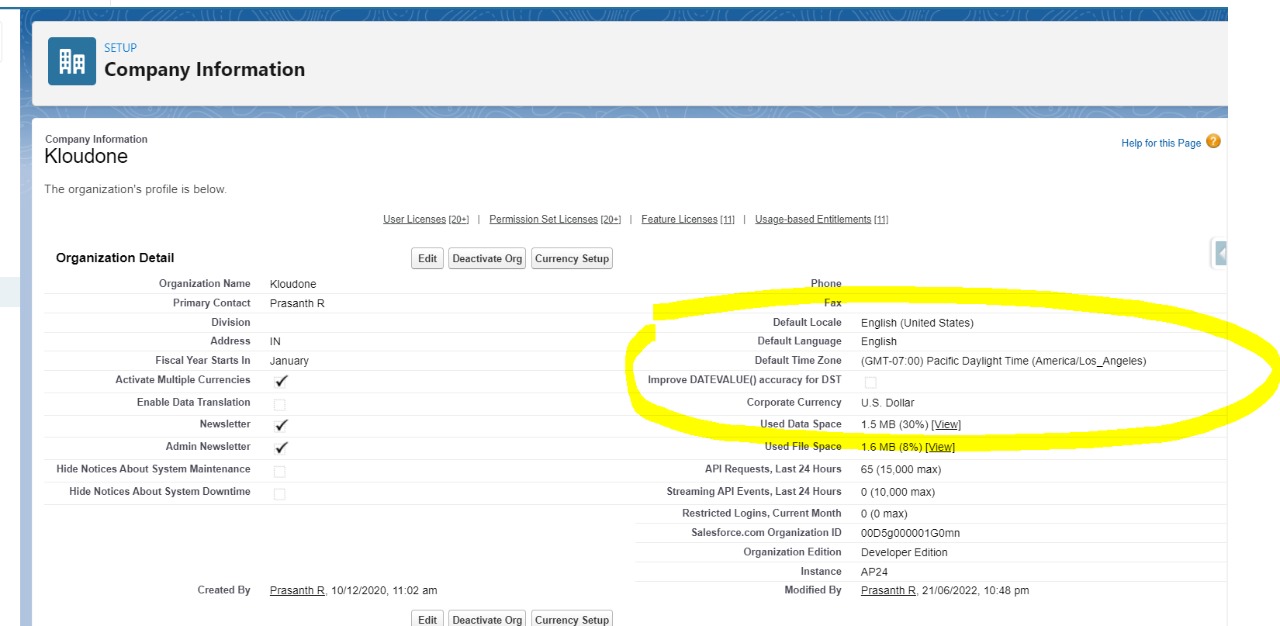Expand the collapsed side panel arrow
The width and height of the screenshot is (1280, 626).
point(1221,253)
